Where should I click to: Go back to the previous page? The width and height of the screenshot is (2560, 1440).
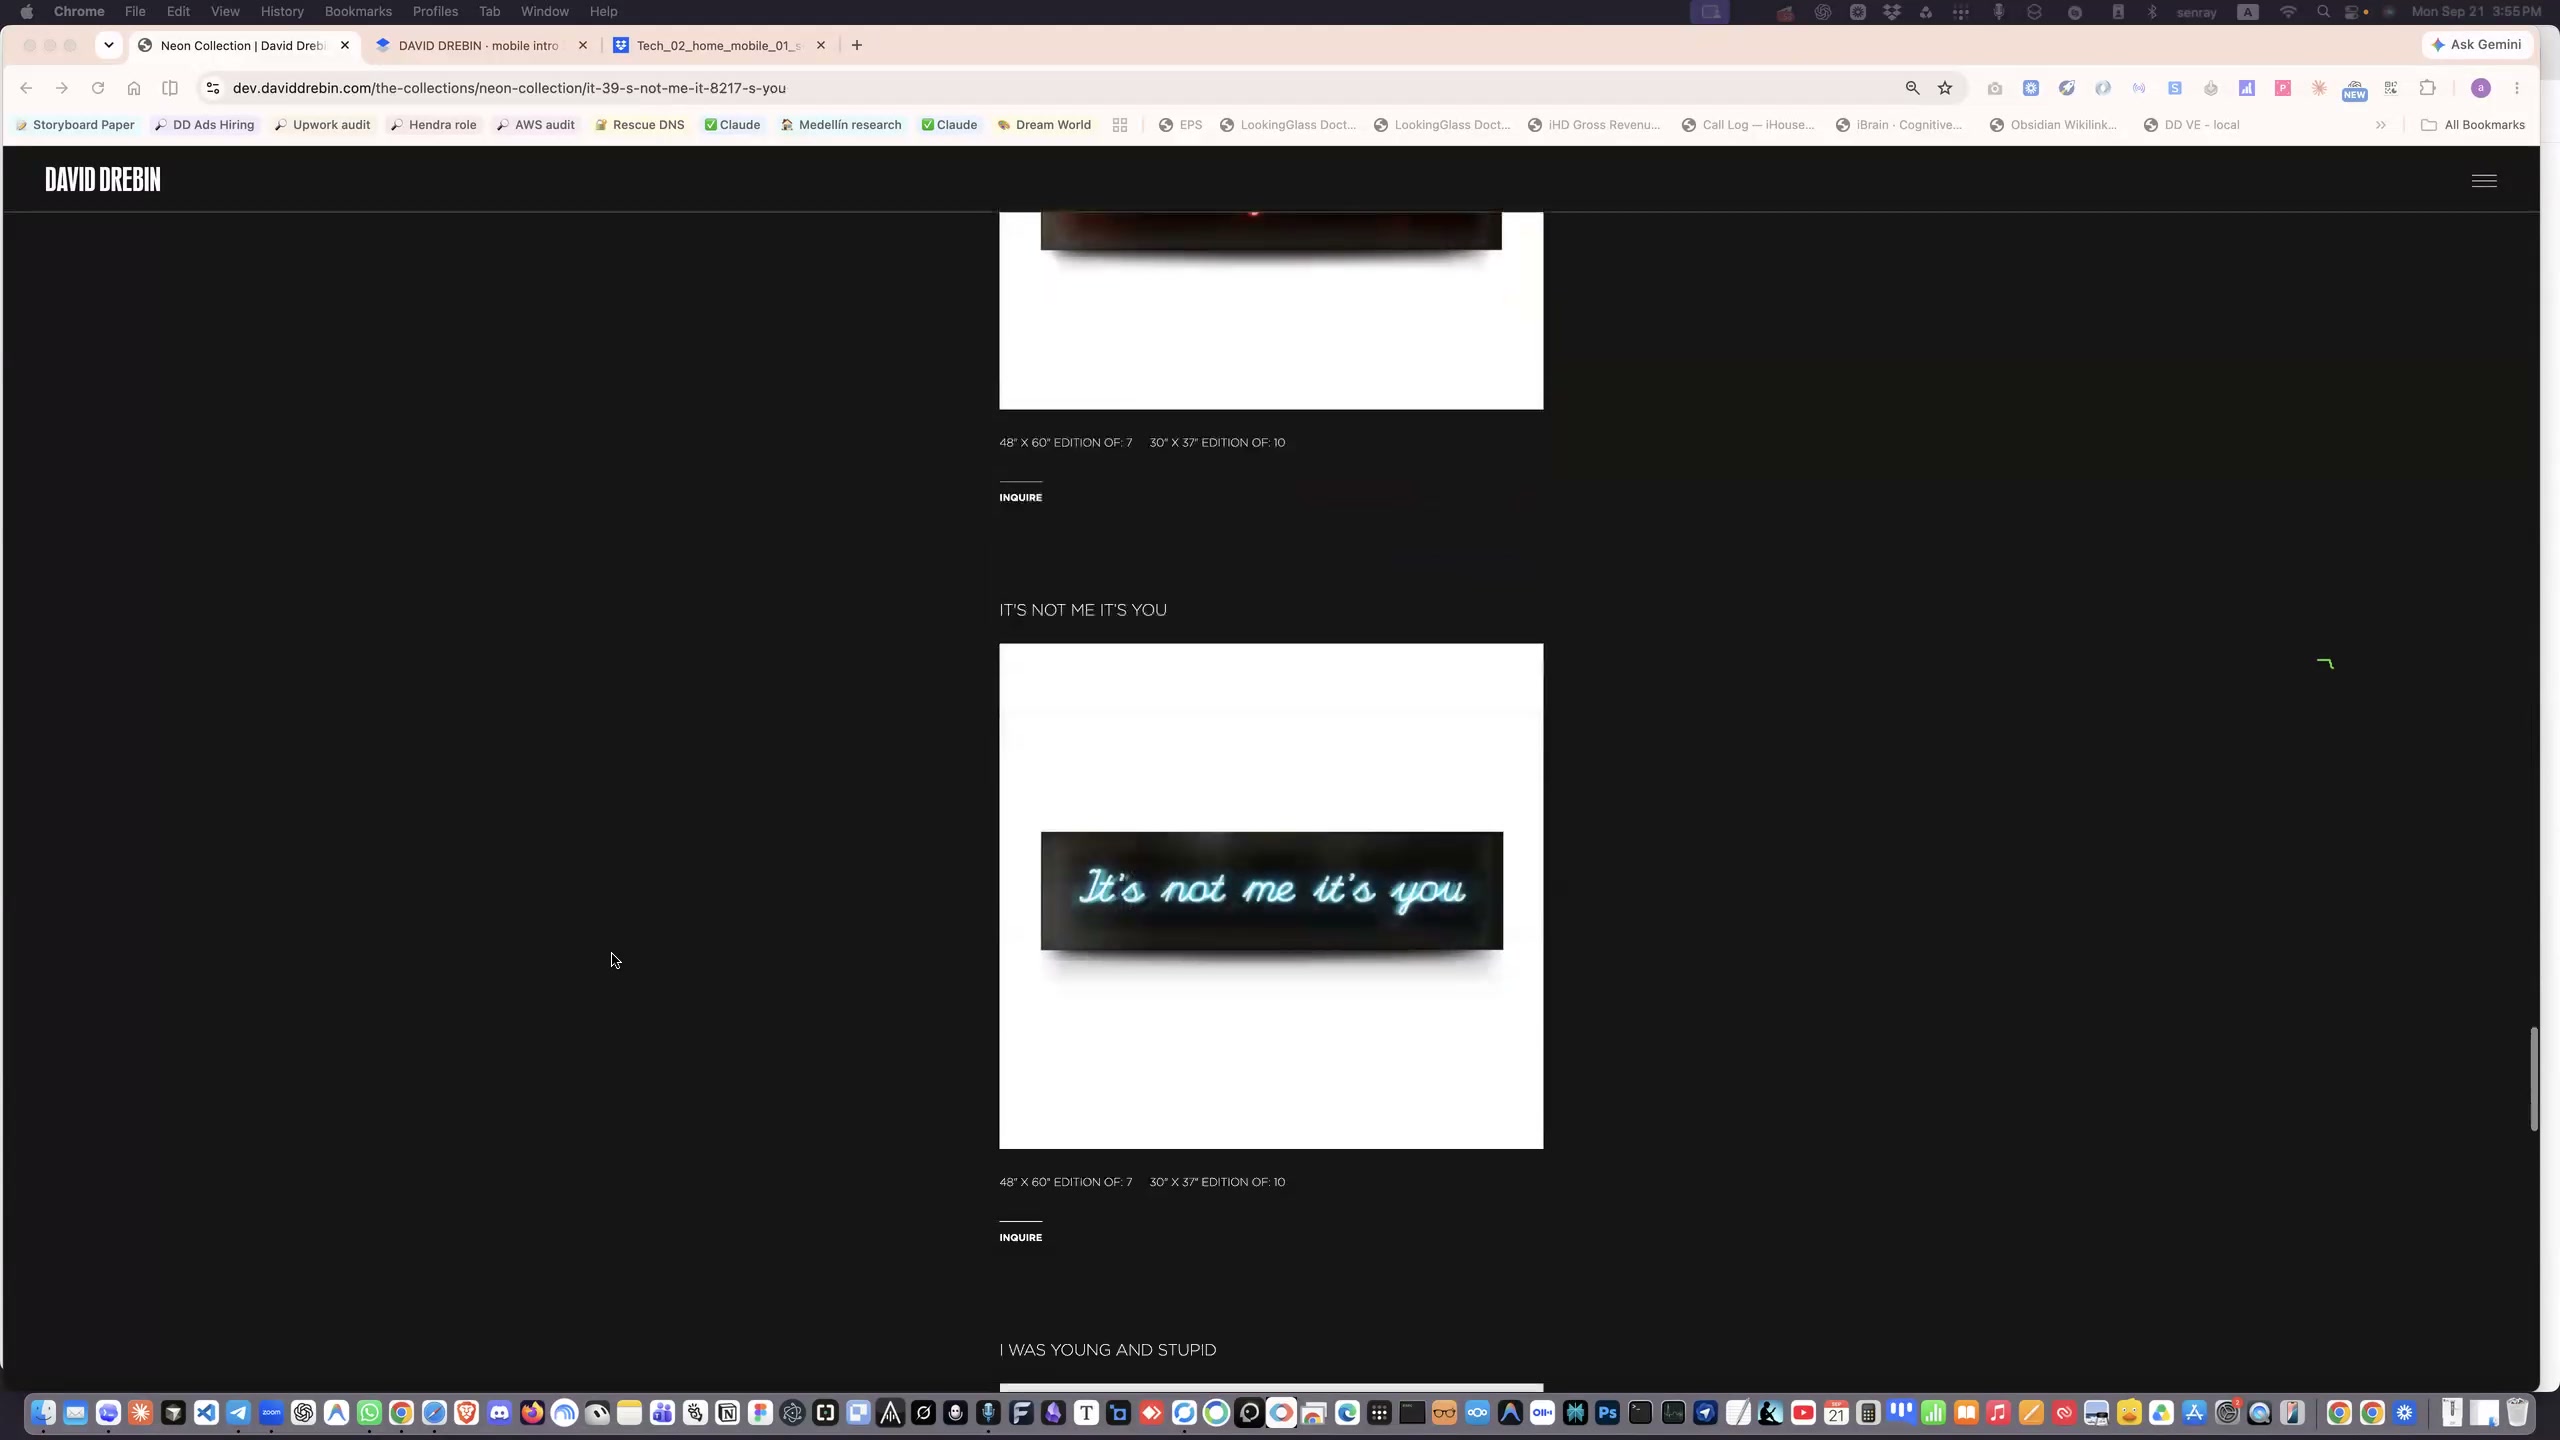26,88
